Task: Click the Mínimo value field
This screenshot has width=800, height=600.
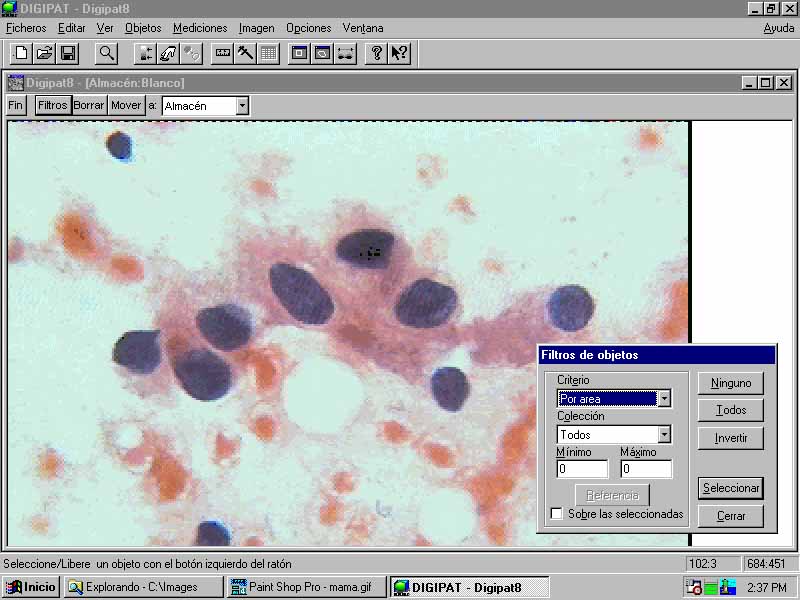Action: 582,469
